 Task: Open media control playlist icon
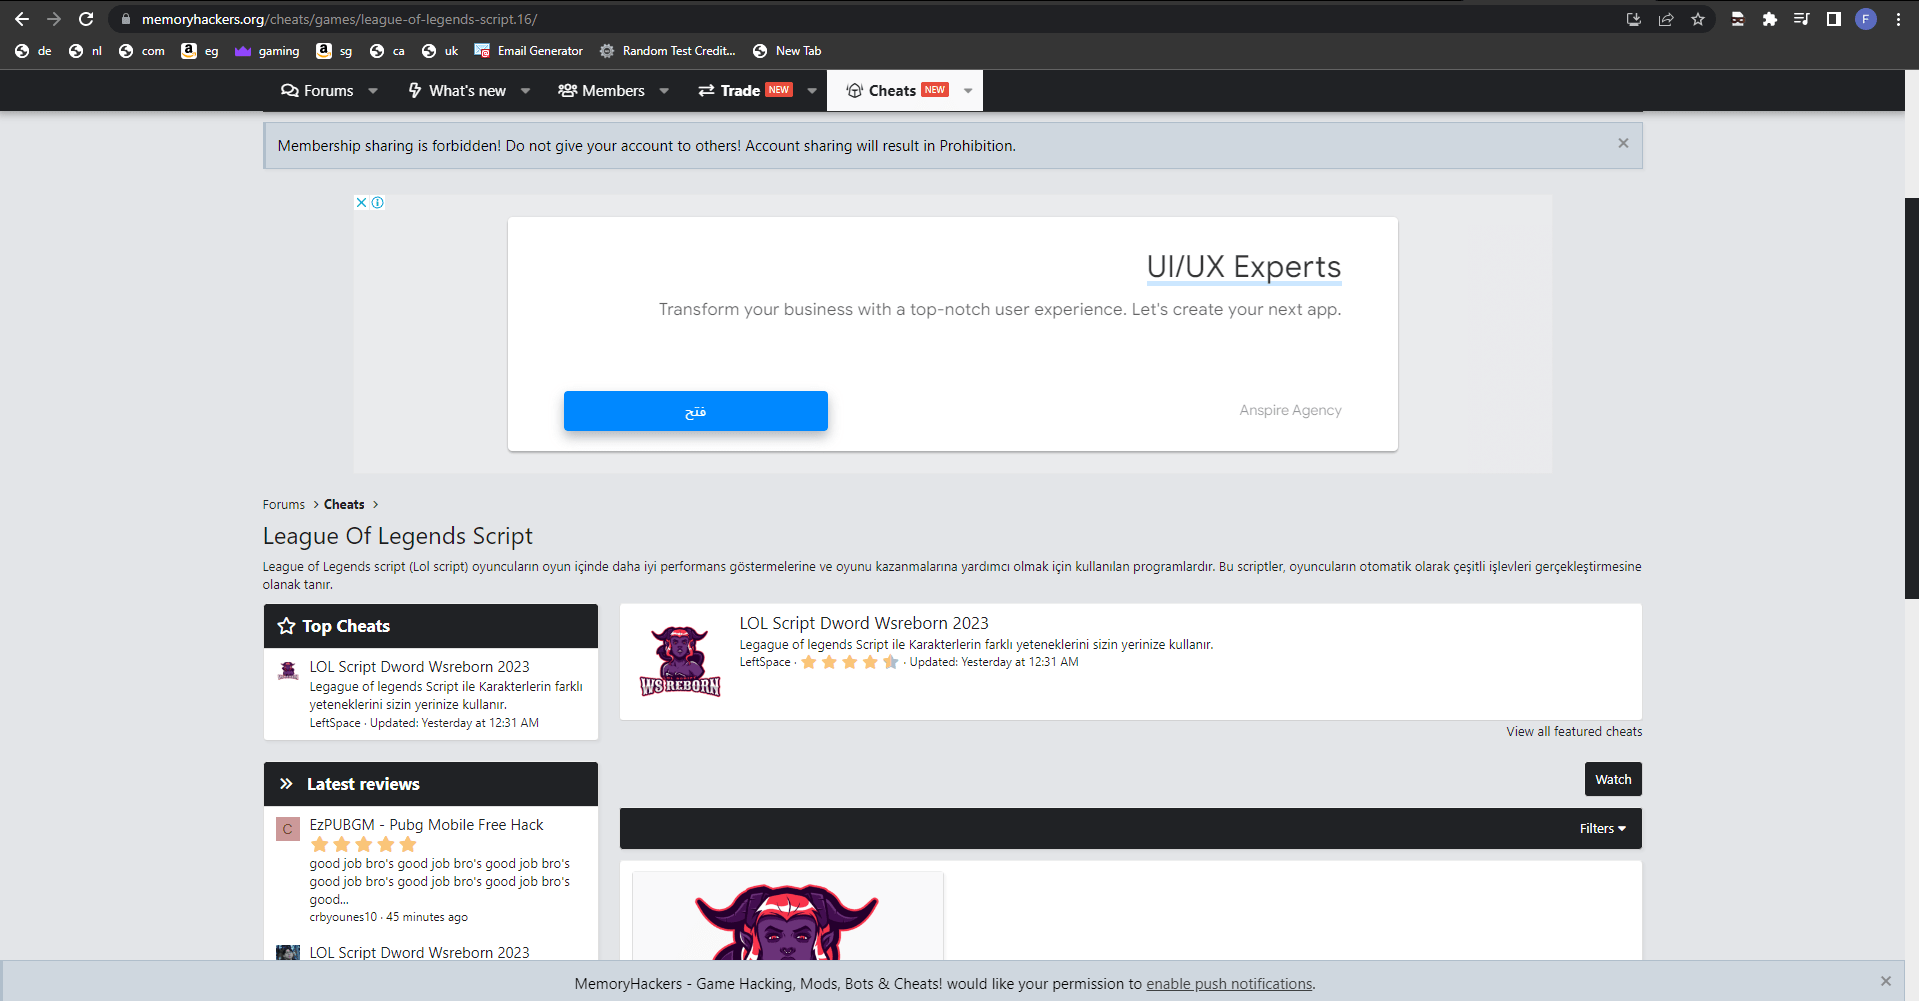pos(1802,19)
